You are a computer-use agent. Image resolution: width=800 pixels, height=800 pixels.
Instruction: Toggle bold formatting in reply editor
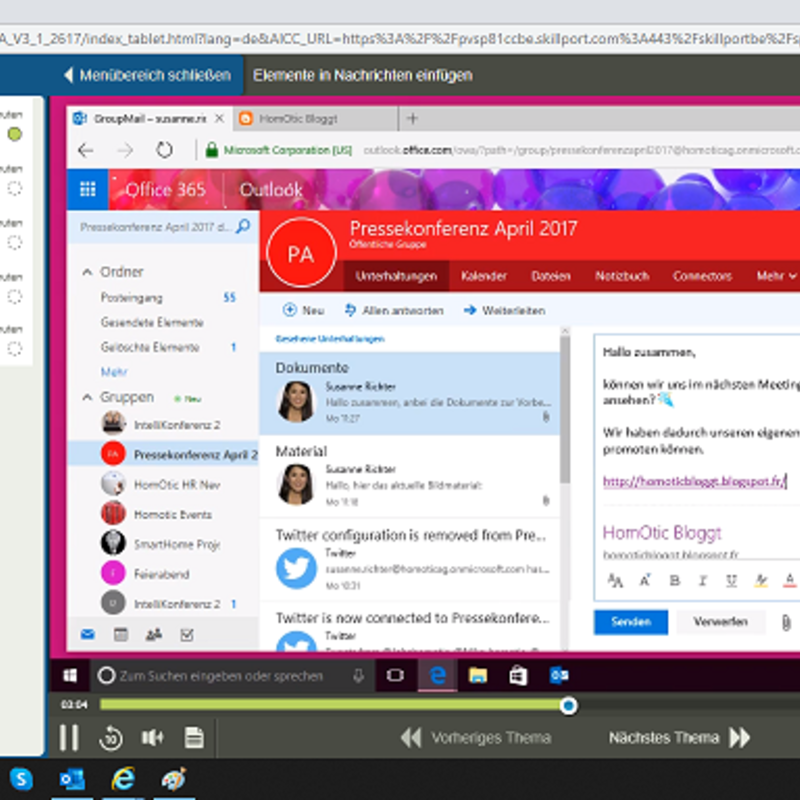click(674, 580)
